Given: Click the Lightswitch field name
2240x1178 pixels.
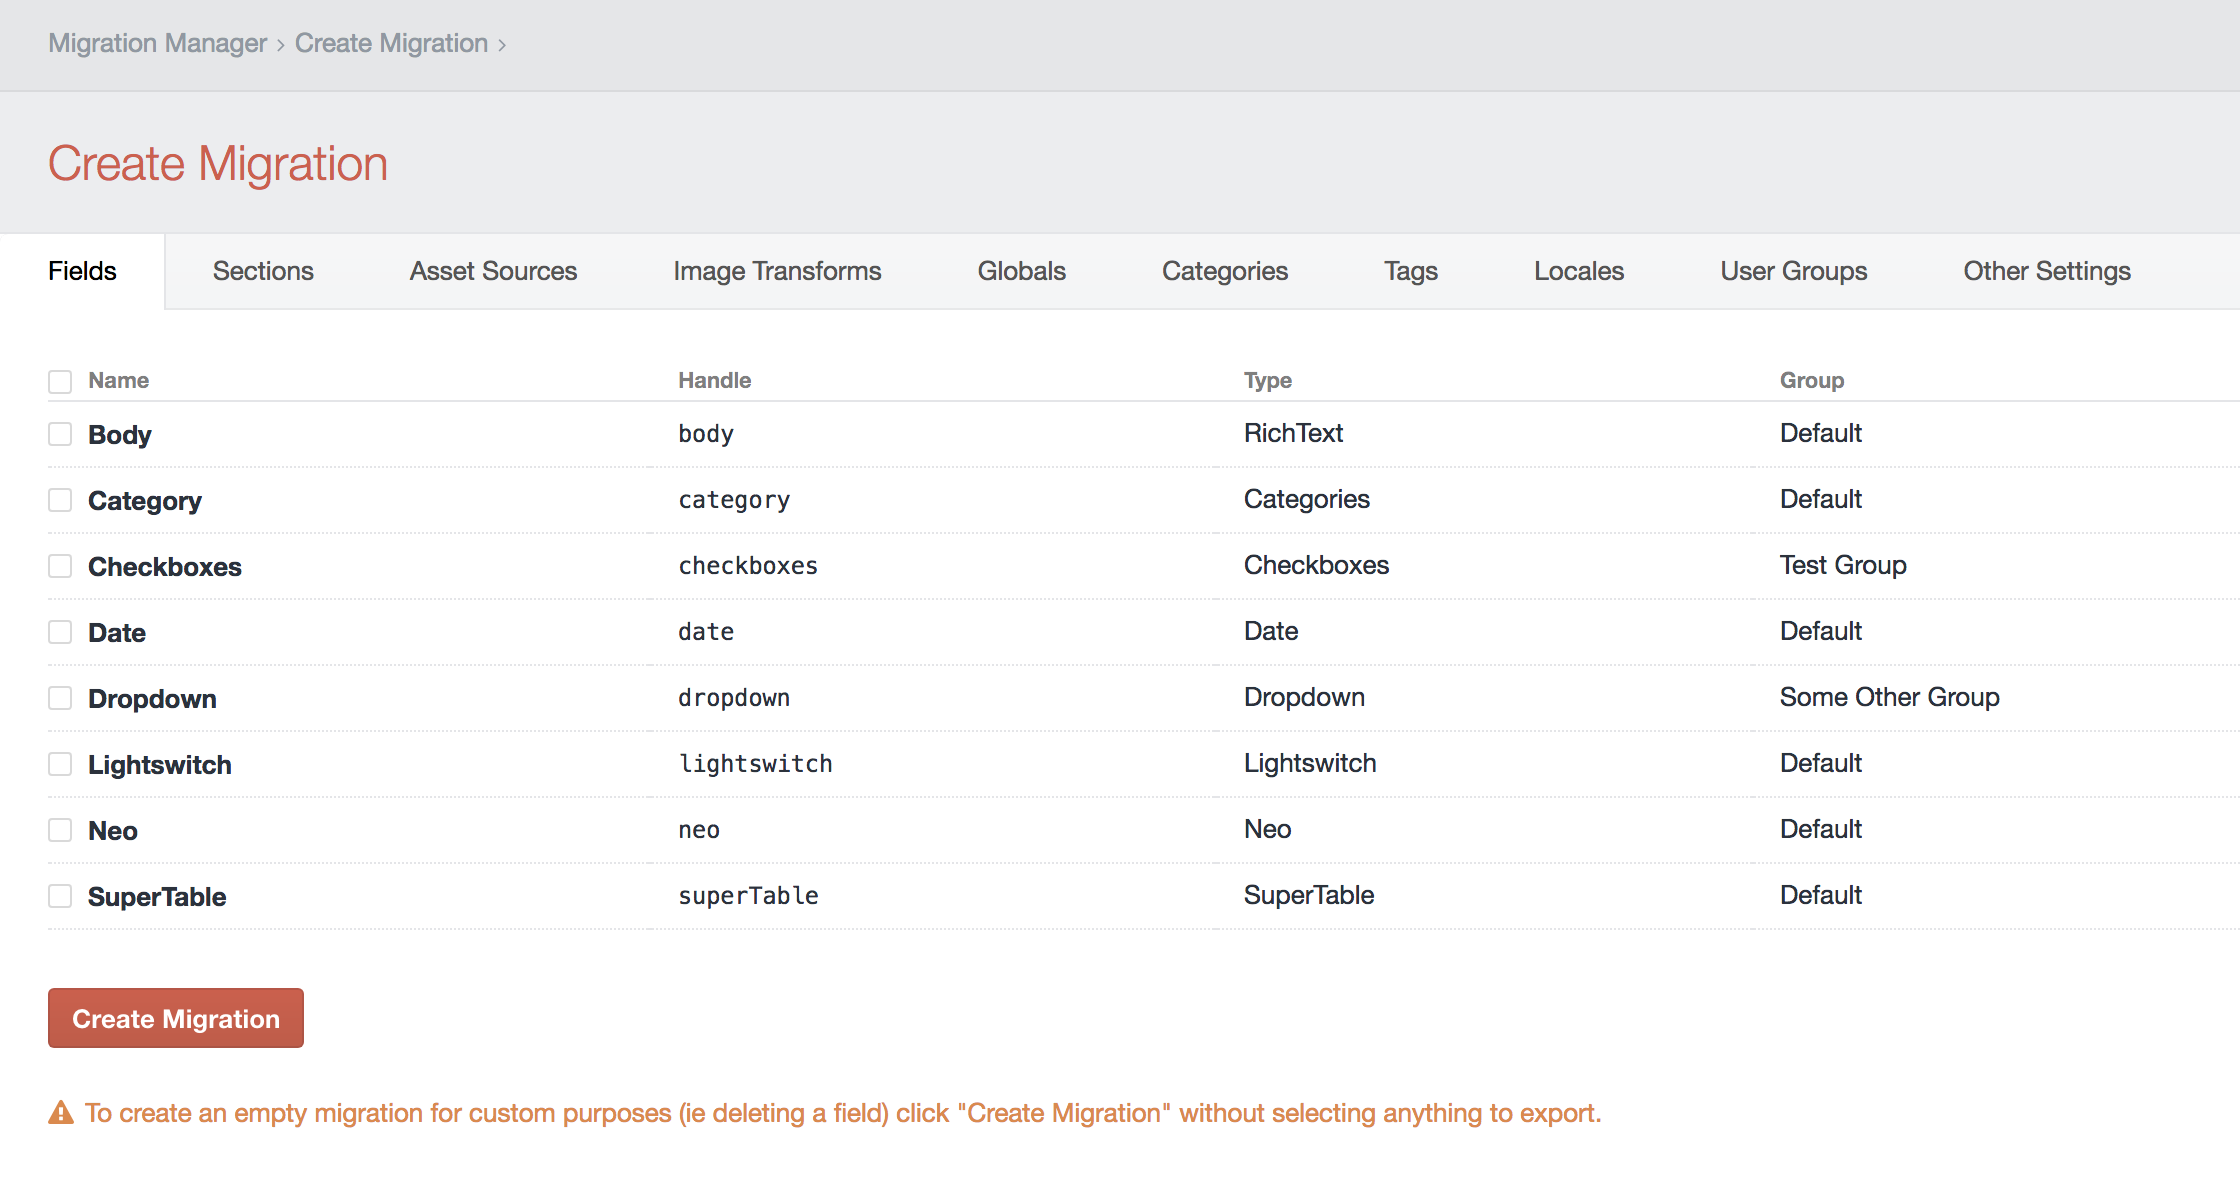Looking at the screenshot, I should click(160, 765).
